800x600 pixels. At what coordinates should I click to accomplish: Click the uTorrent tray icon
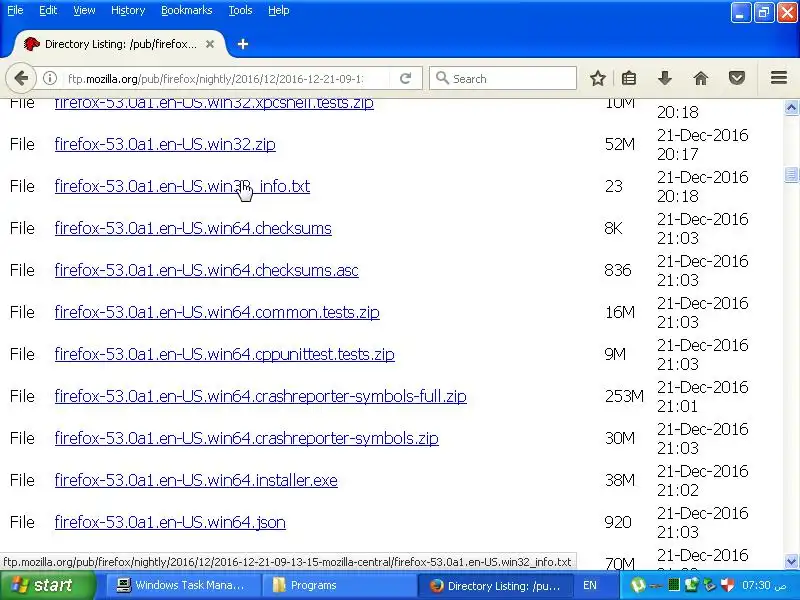[x=637, y=585]
